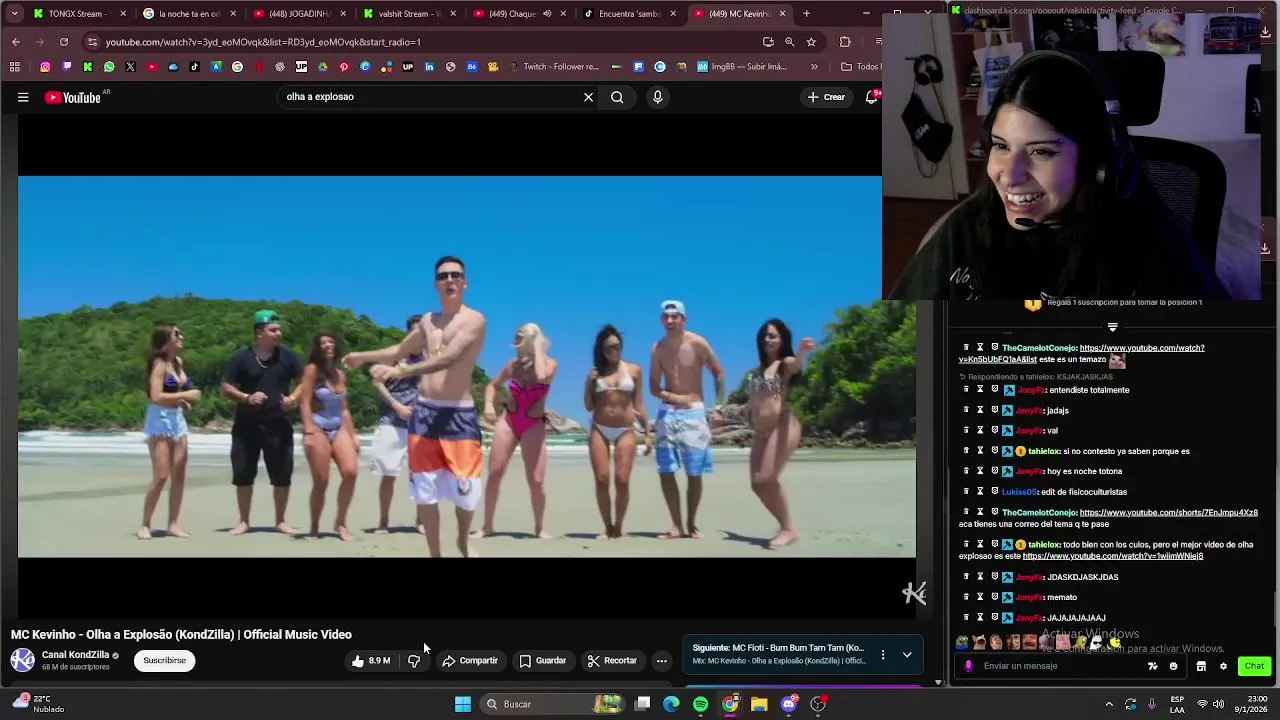This screenshot has height=720, width=1280.
Task: Open the WhatsApp bookmark
Action: click(109, 67)
